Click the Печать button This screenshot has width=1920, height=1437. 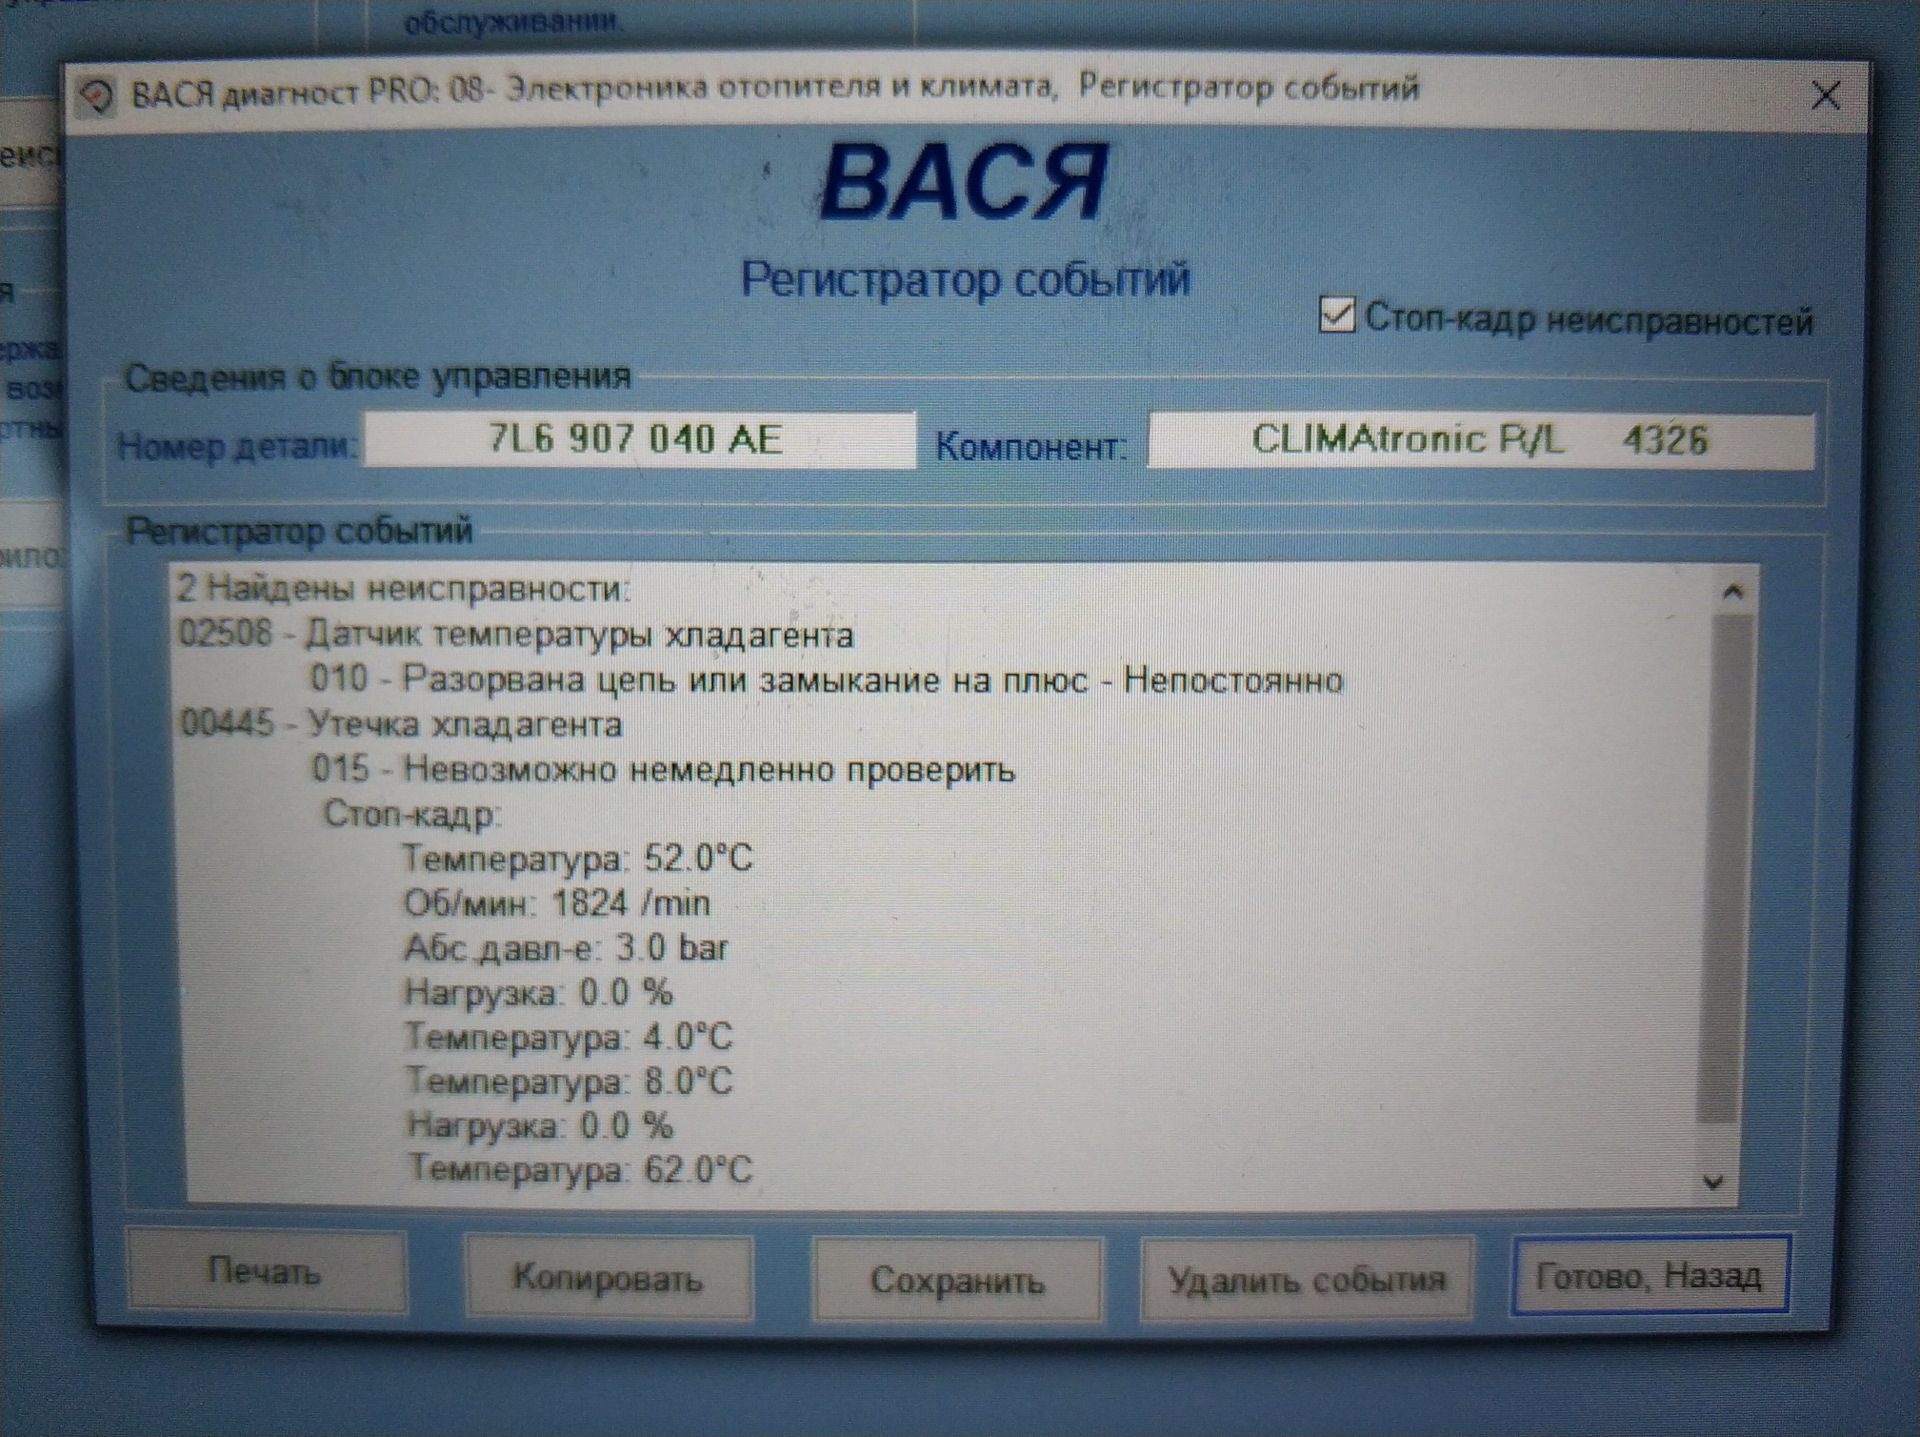(266, 1271)
